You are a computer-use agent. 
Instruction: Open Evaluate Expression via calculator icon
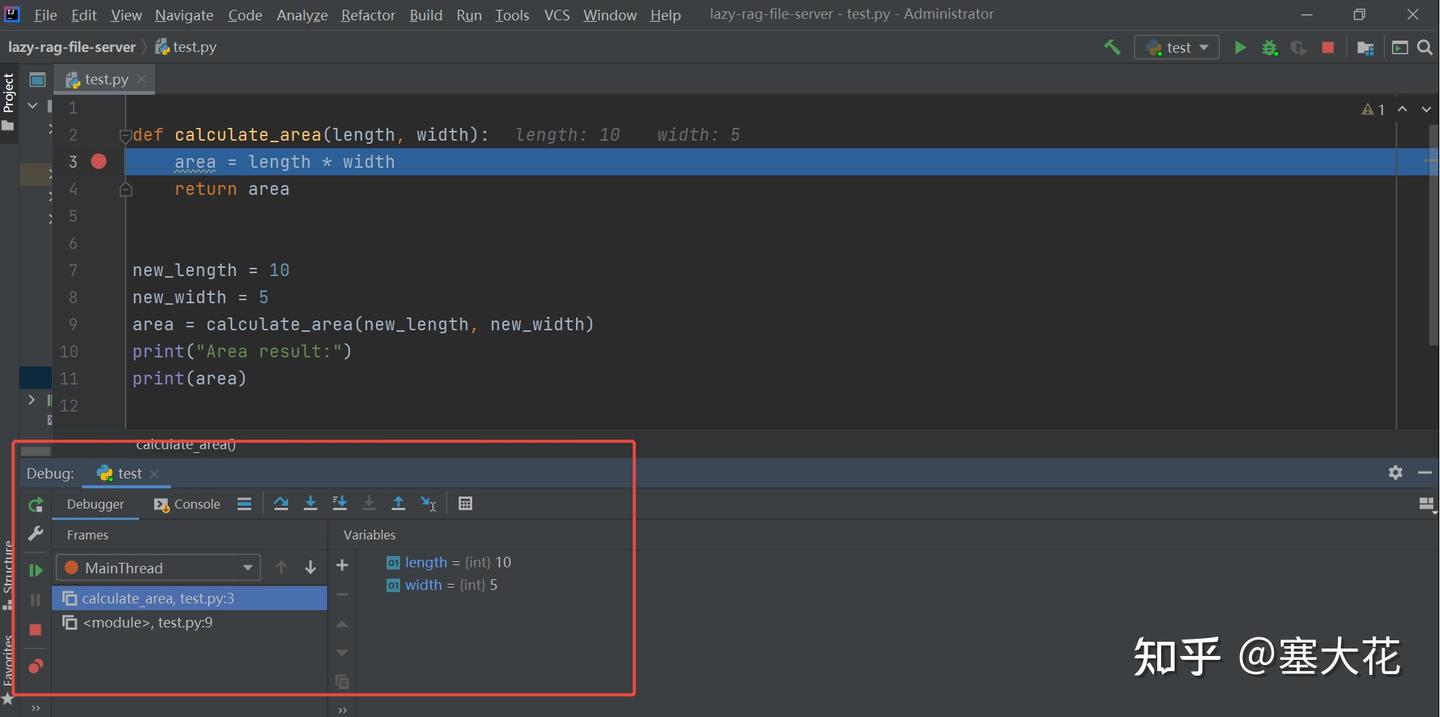(x=465, y=503)
